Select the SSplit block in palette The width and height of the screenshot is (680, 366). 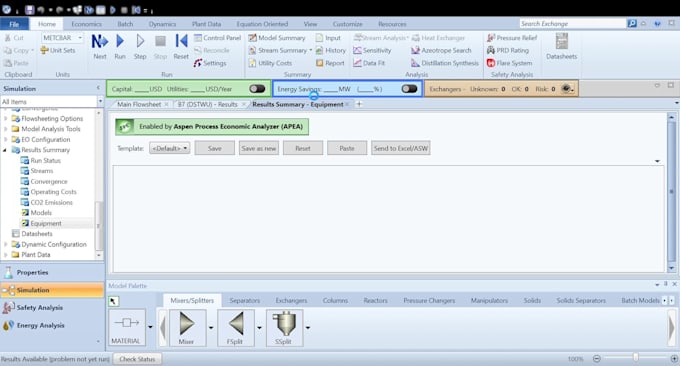pos(284,327)
